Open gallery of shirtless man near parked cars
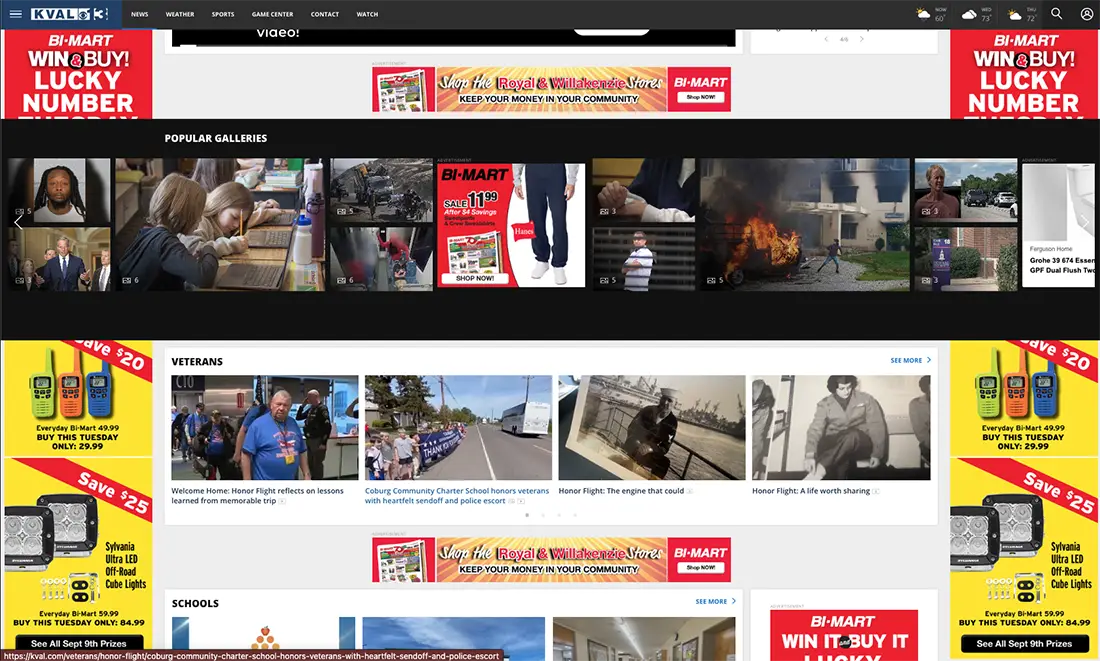 tap(965, 190)
